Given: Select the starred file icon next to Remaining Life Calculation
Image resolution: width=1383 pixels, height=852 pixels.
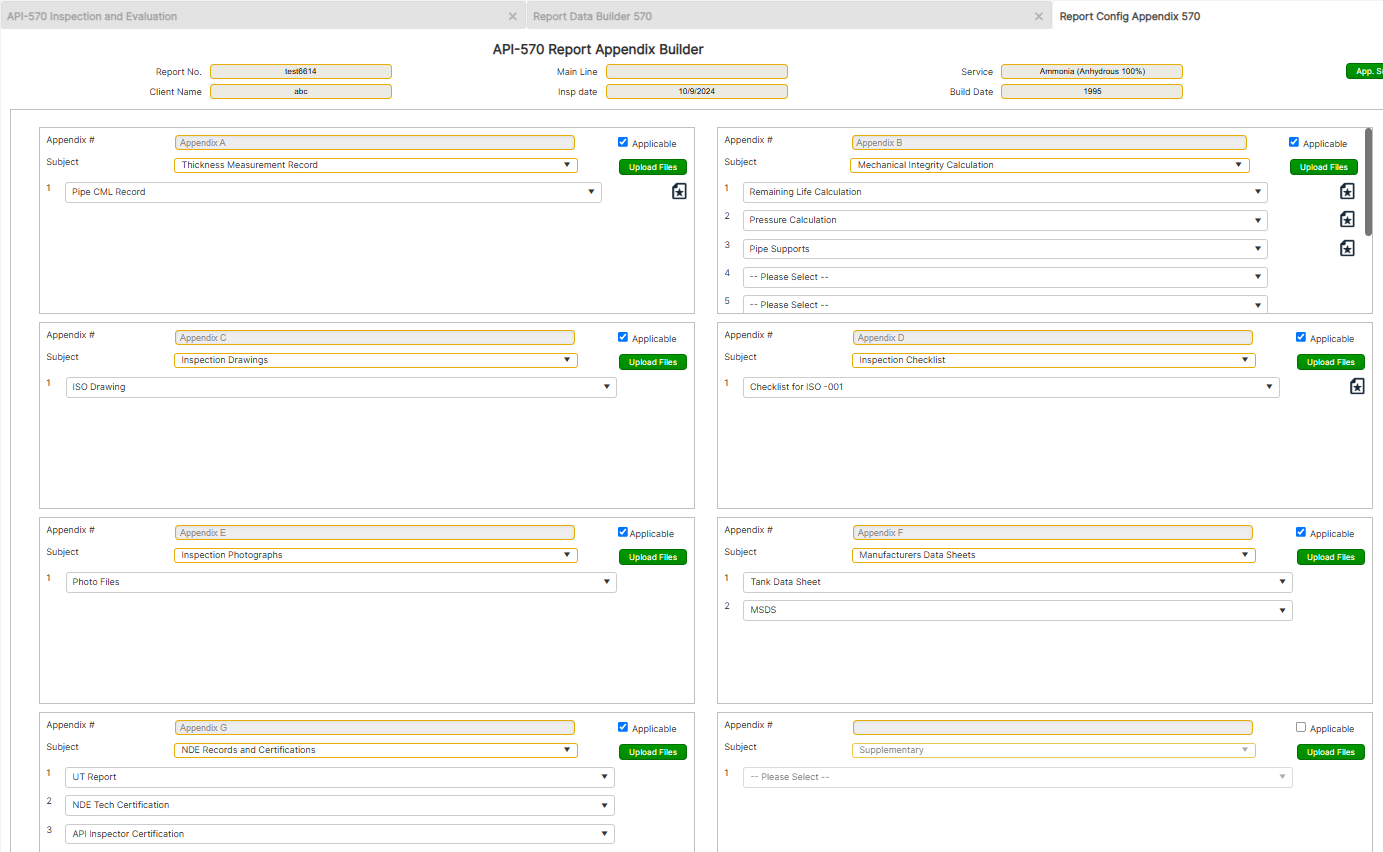Looking at the screenshot, I should pos(1347,191).
